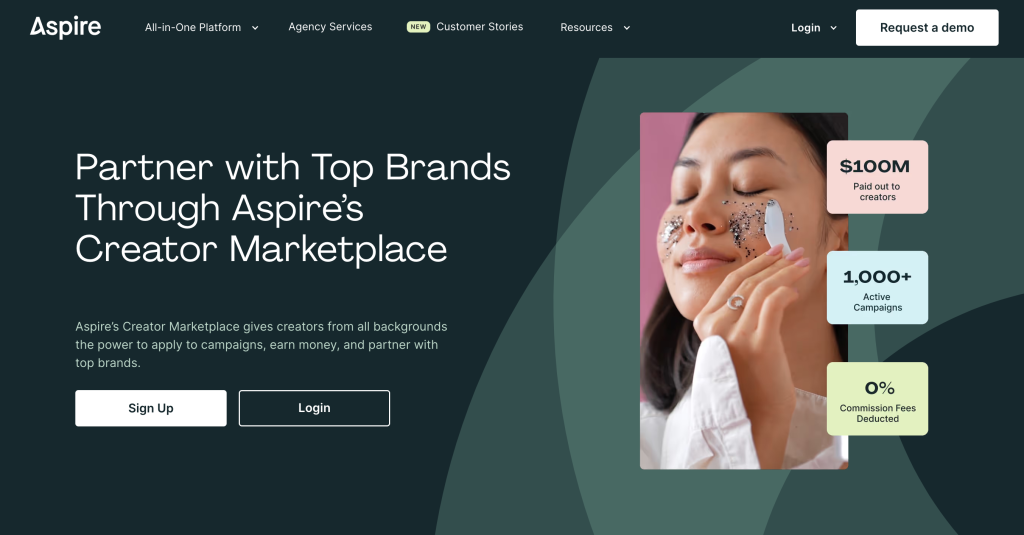Viewport: 1024px width, 535px height.
Task: Click the 1,000+ Active Campaigns card
Action: [877, 287]
